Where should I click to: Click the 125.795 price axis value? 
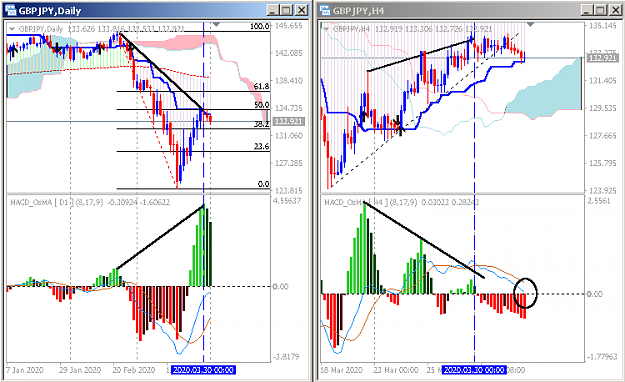(x=603, y=163)
